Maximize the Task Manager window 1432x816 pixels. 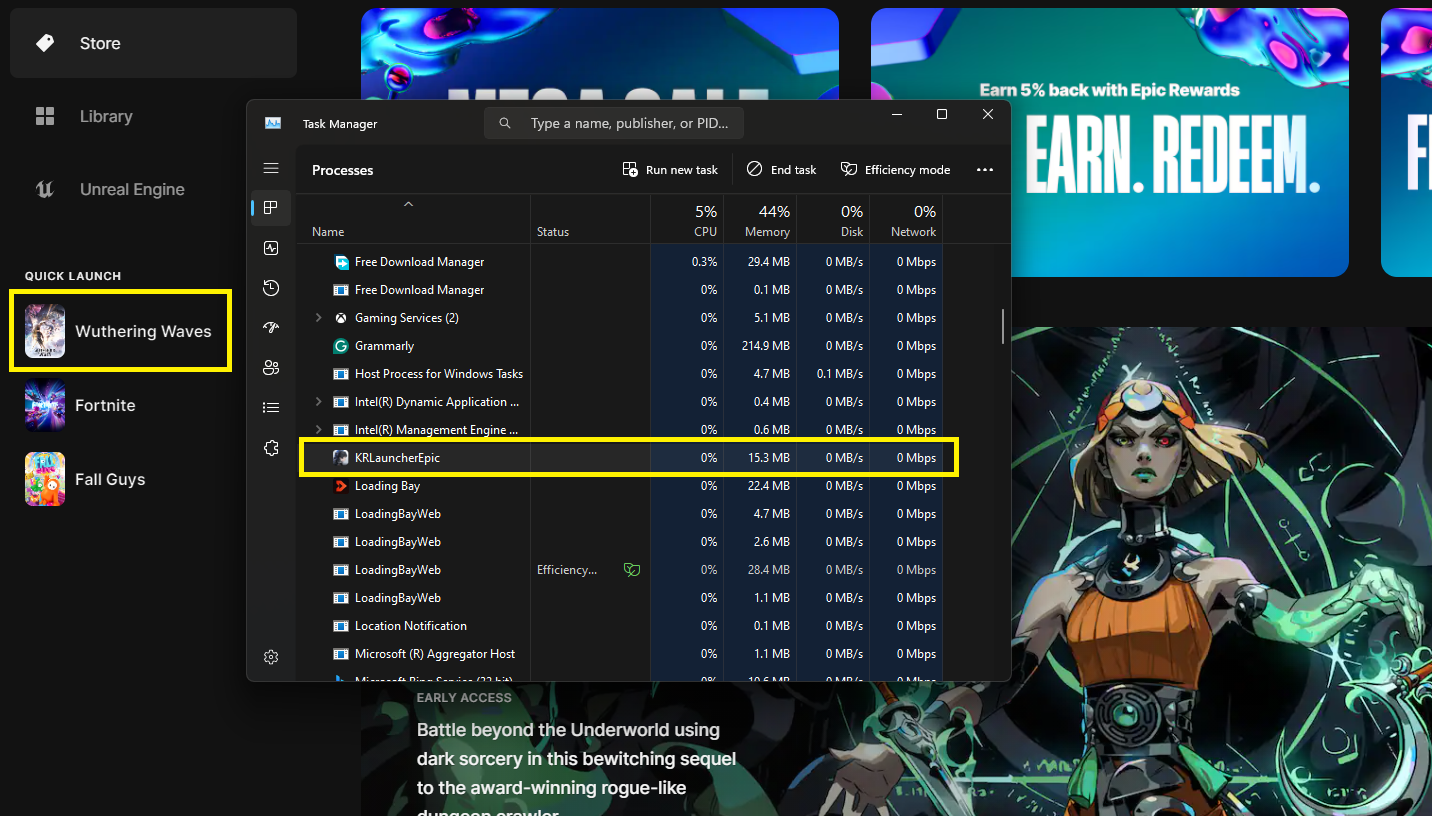[941, 115]
